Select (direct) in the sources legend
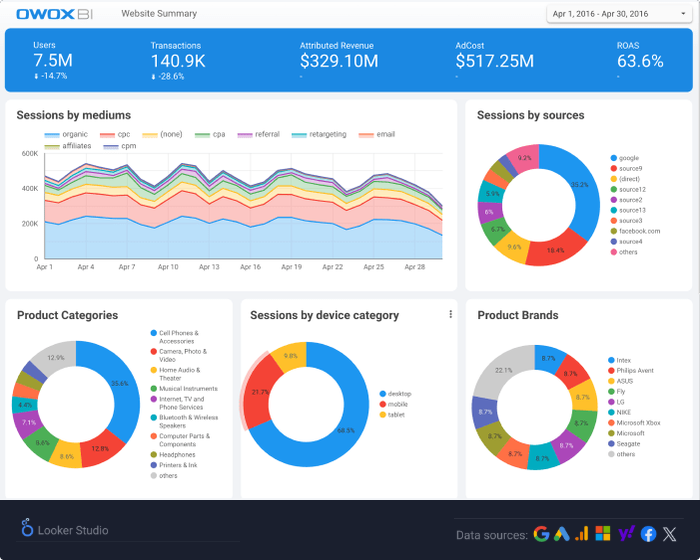The height and width of the screenshot is (560, 700). [625, 179]
